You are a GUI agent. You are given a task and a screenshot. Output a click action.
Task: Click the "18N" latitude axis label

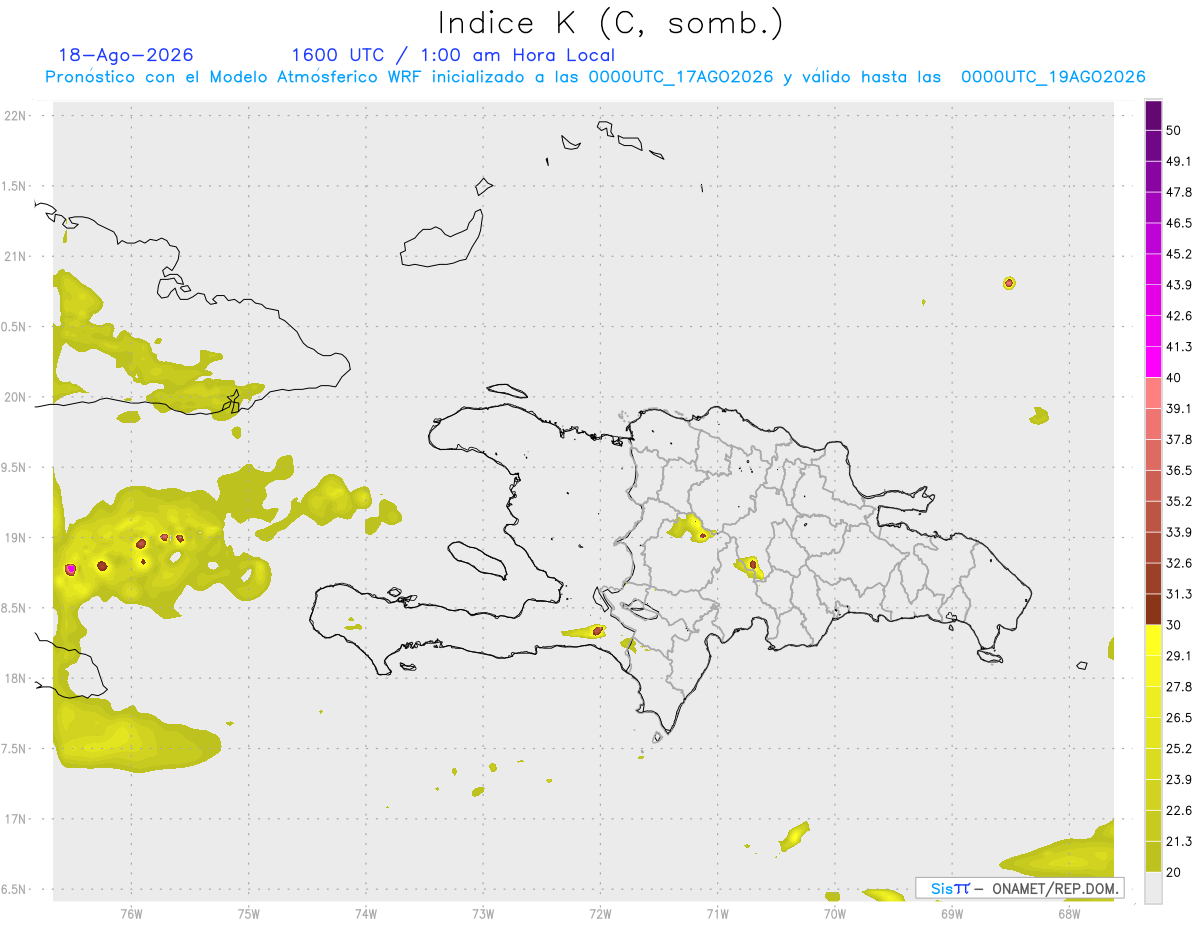pos(16,679)
